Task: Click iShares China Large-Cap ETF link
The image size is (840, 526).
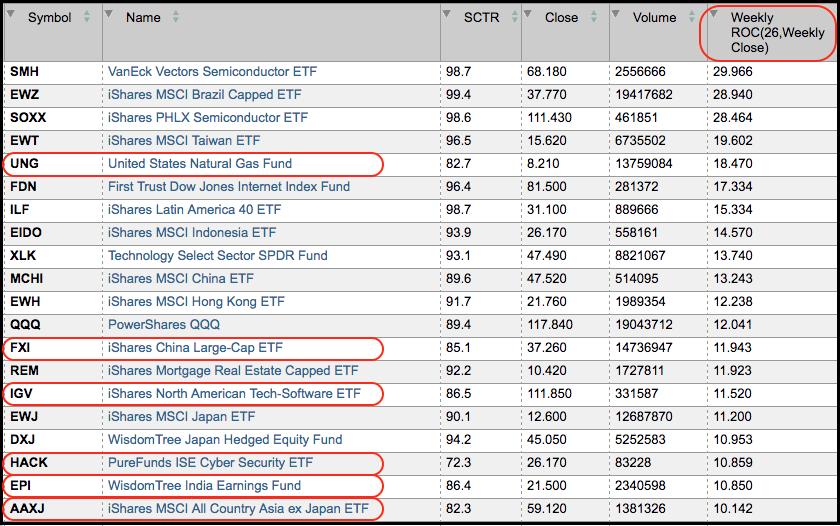Action: [195, 348]
